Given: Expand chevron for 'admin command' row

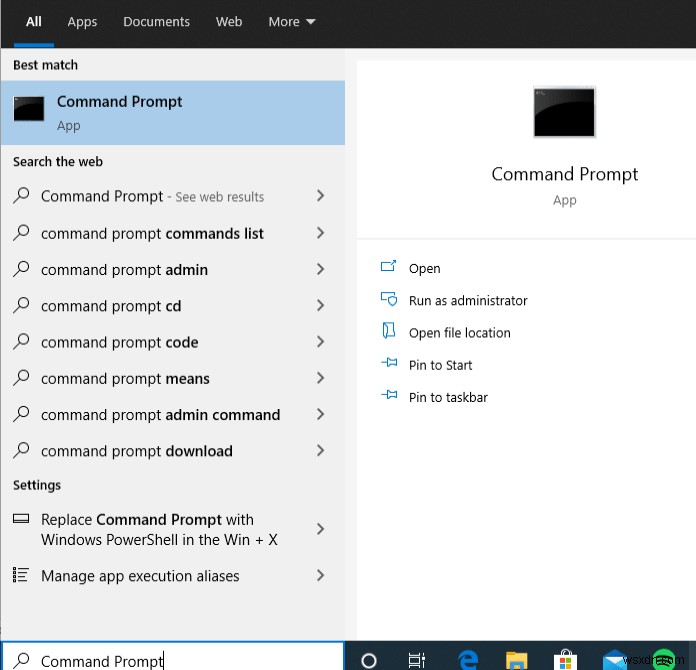Looking at the screenshot, I should (x=320, y=414).
